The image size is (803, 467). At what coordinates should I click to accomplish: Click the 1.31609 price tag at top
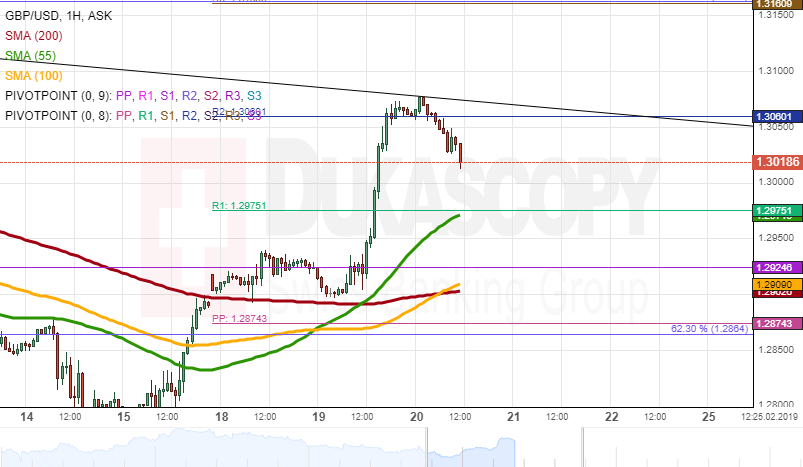pos(776,5)
